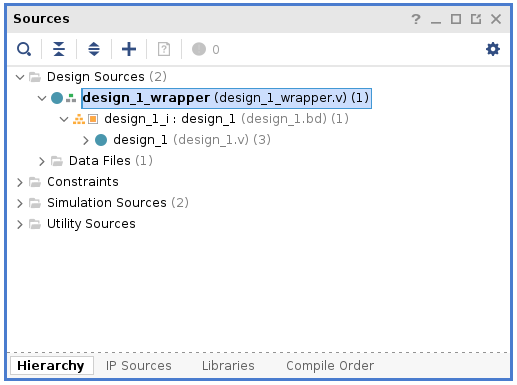517x385 pixels.
Task: Open Sources settings gear
Action: [x=493, y=49]
